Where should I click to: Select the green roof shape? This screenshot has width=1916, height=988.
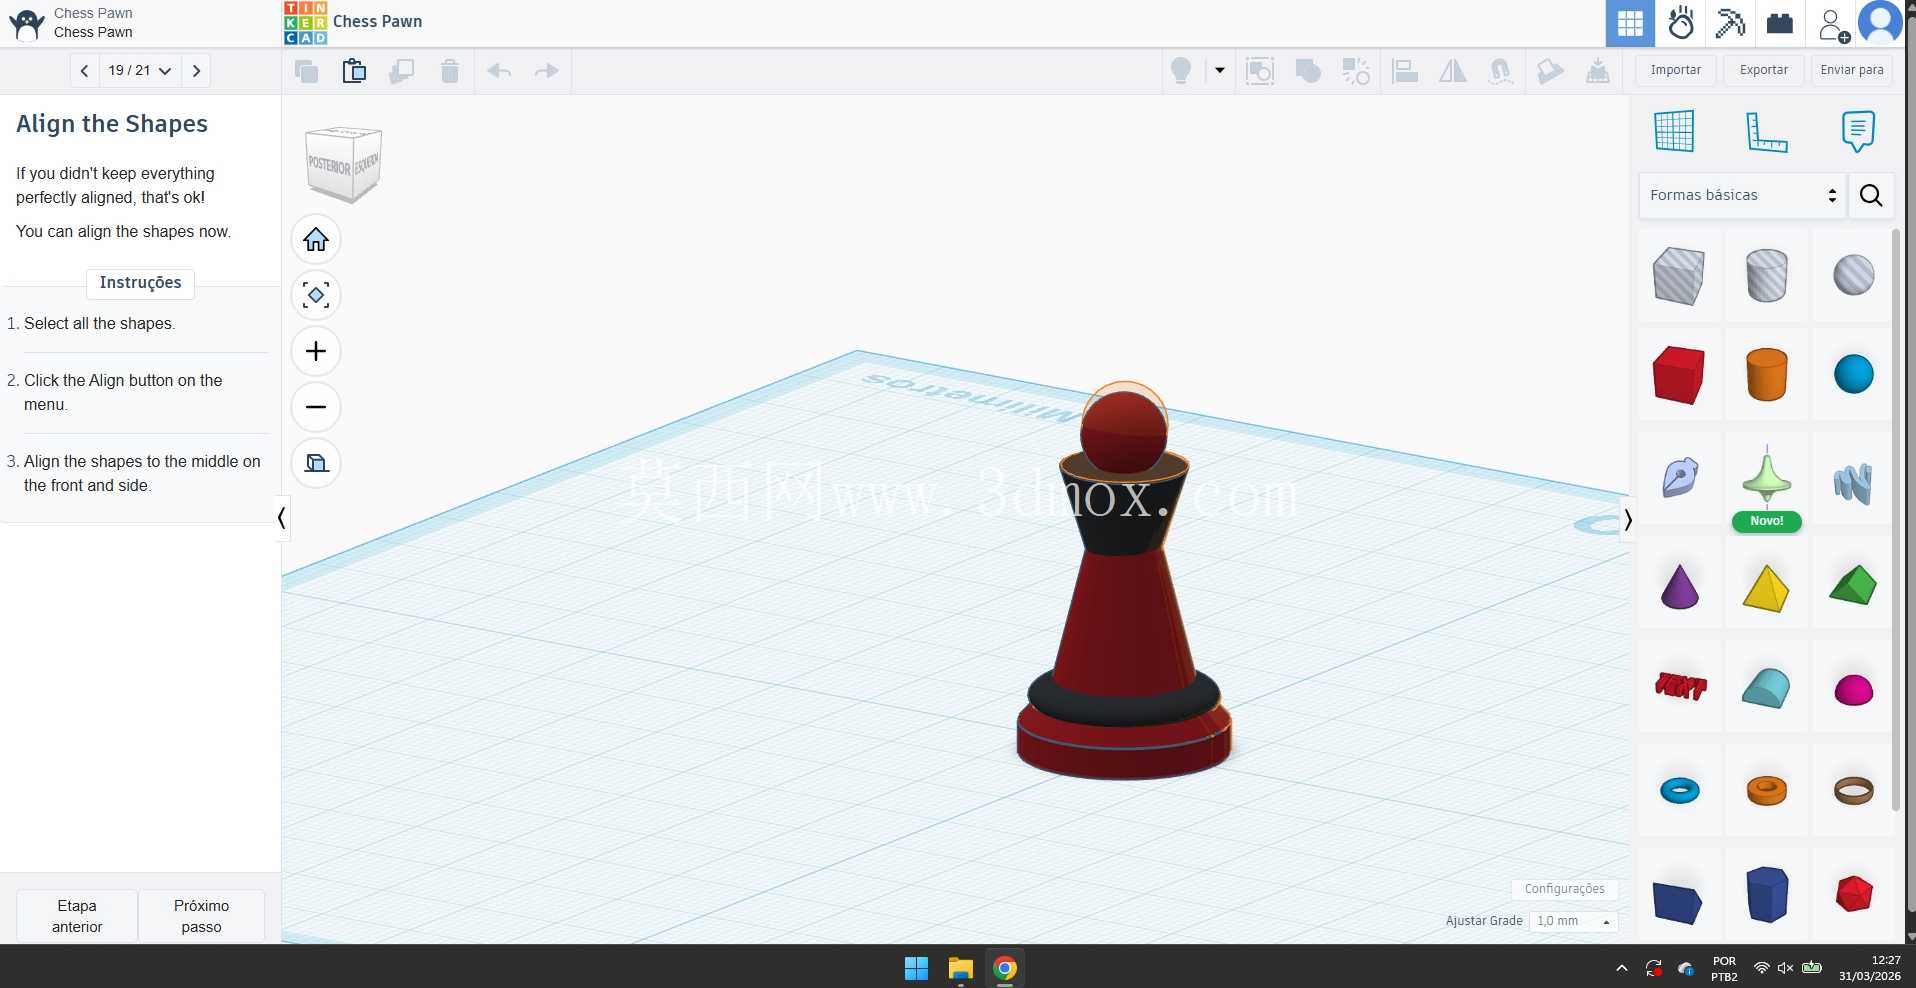(1853, 585)
